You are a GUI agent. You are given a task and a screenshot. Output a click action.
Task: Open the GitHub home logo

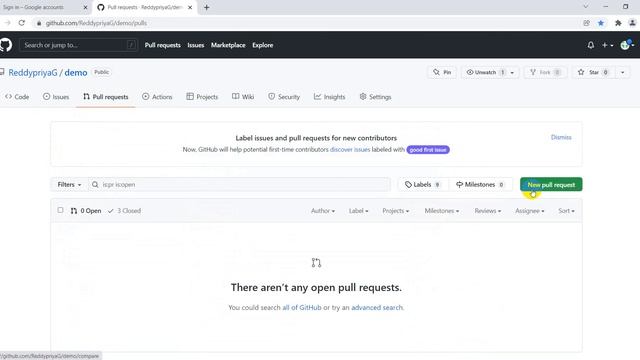[x=5, y=45]
